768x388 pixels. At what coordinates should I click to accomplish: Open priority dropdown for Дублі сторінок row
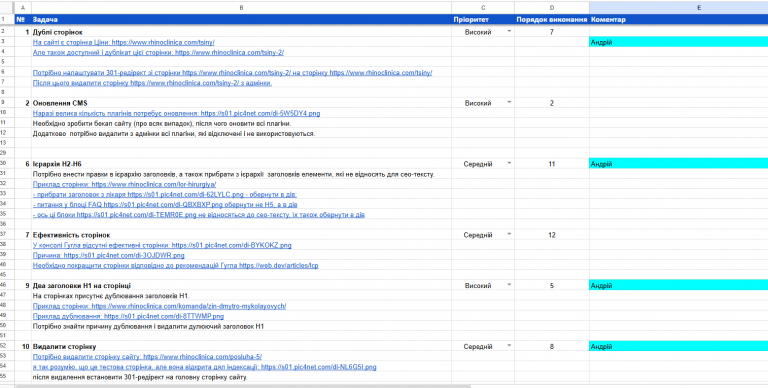[509, 32]
